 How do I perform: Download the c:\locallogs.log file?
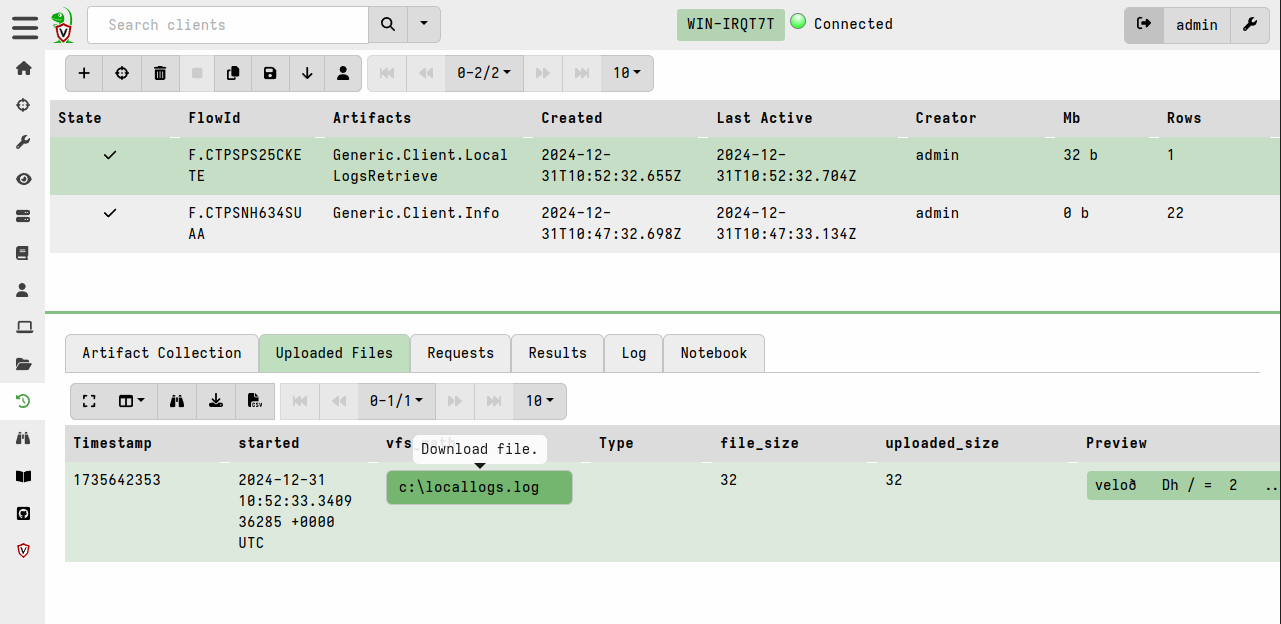pos(479,487)
